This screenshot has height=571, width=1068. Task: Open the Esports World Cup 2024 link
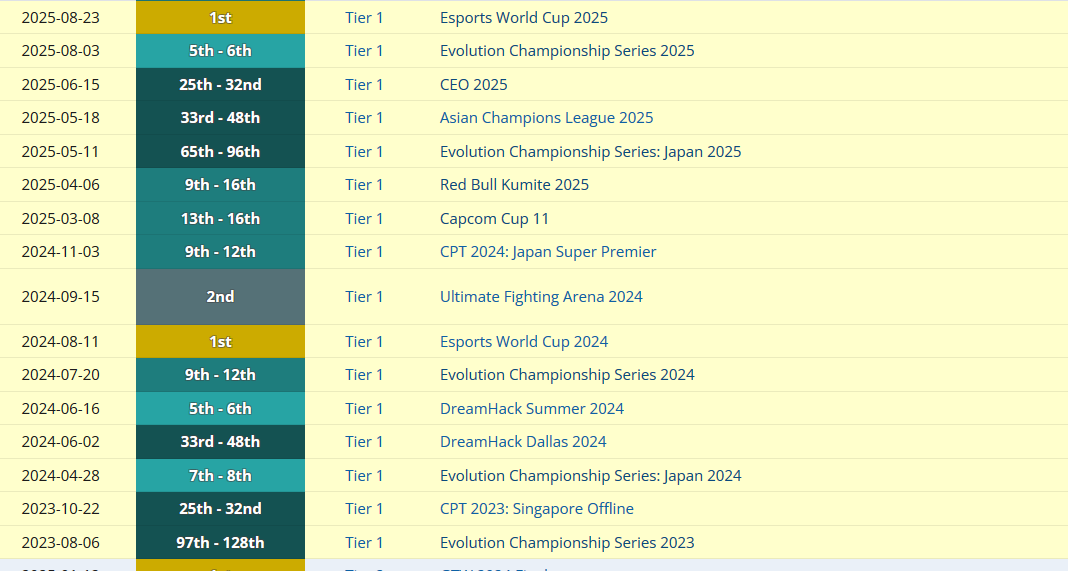point(524,341)
